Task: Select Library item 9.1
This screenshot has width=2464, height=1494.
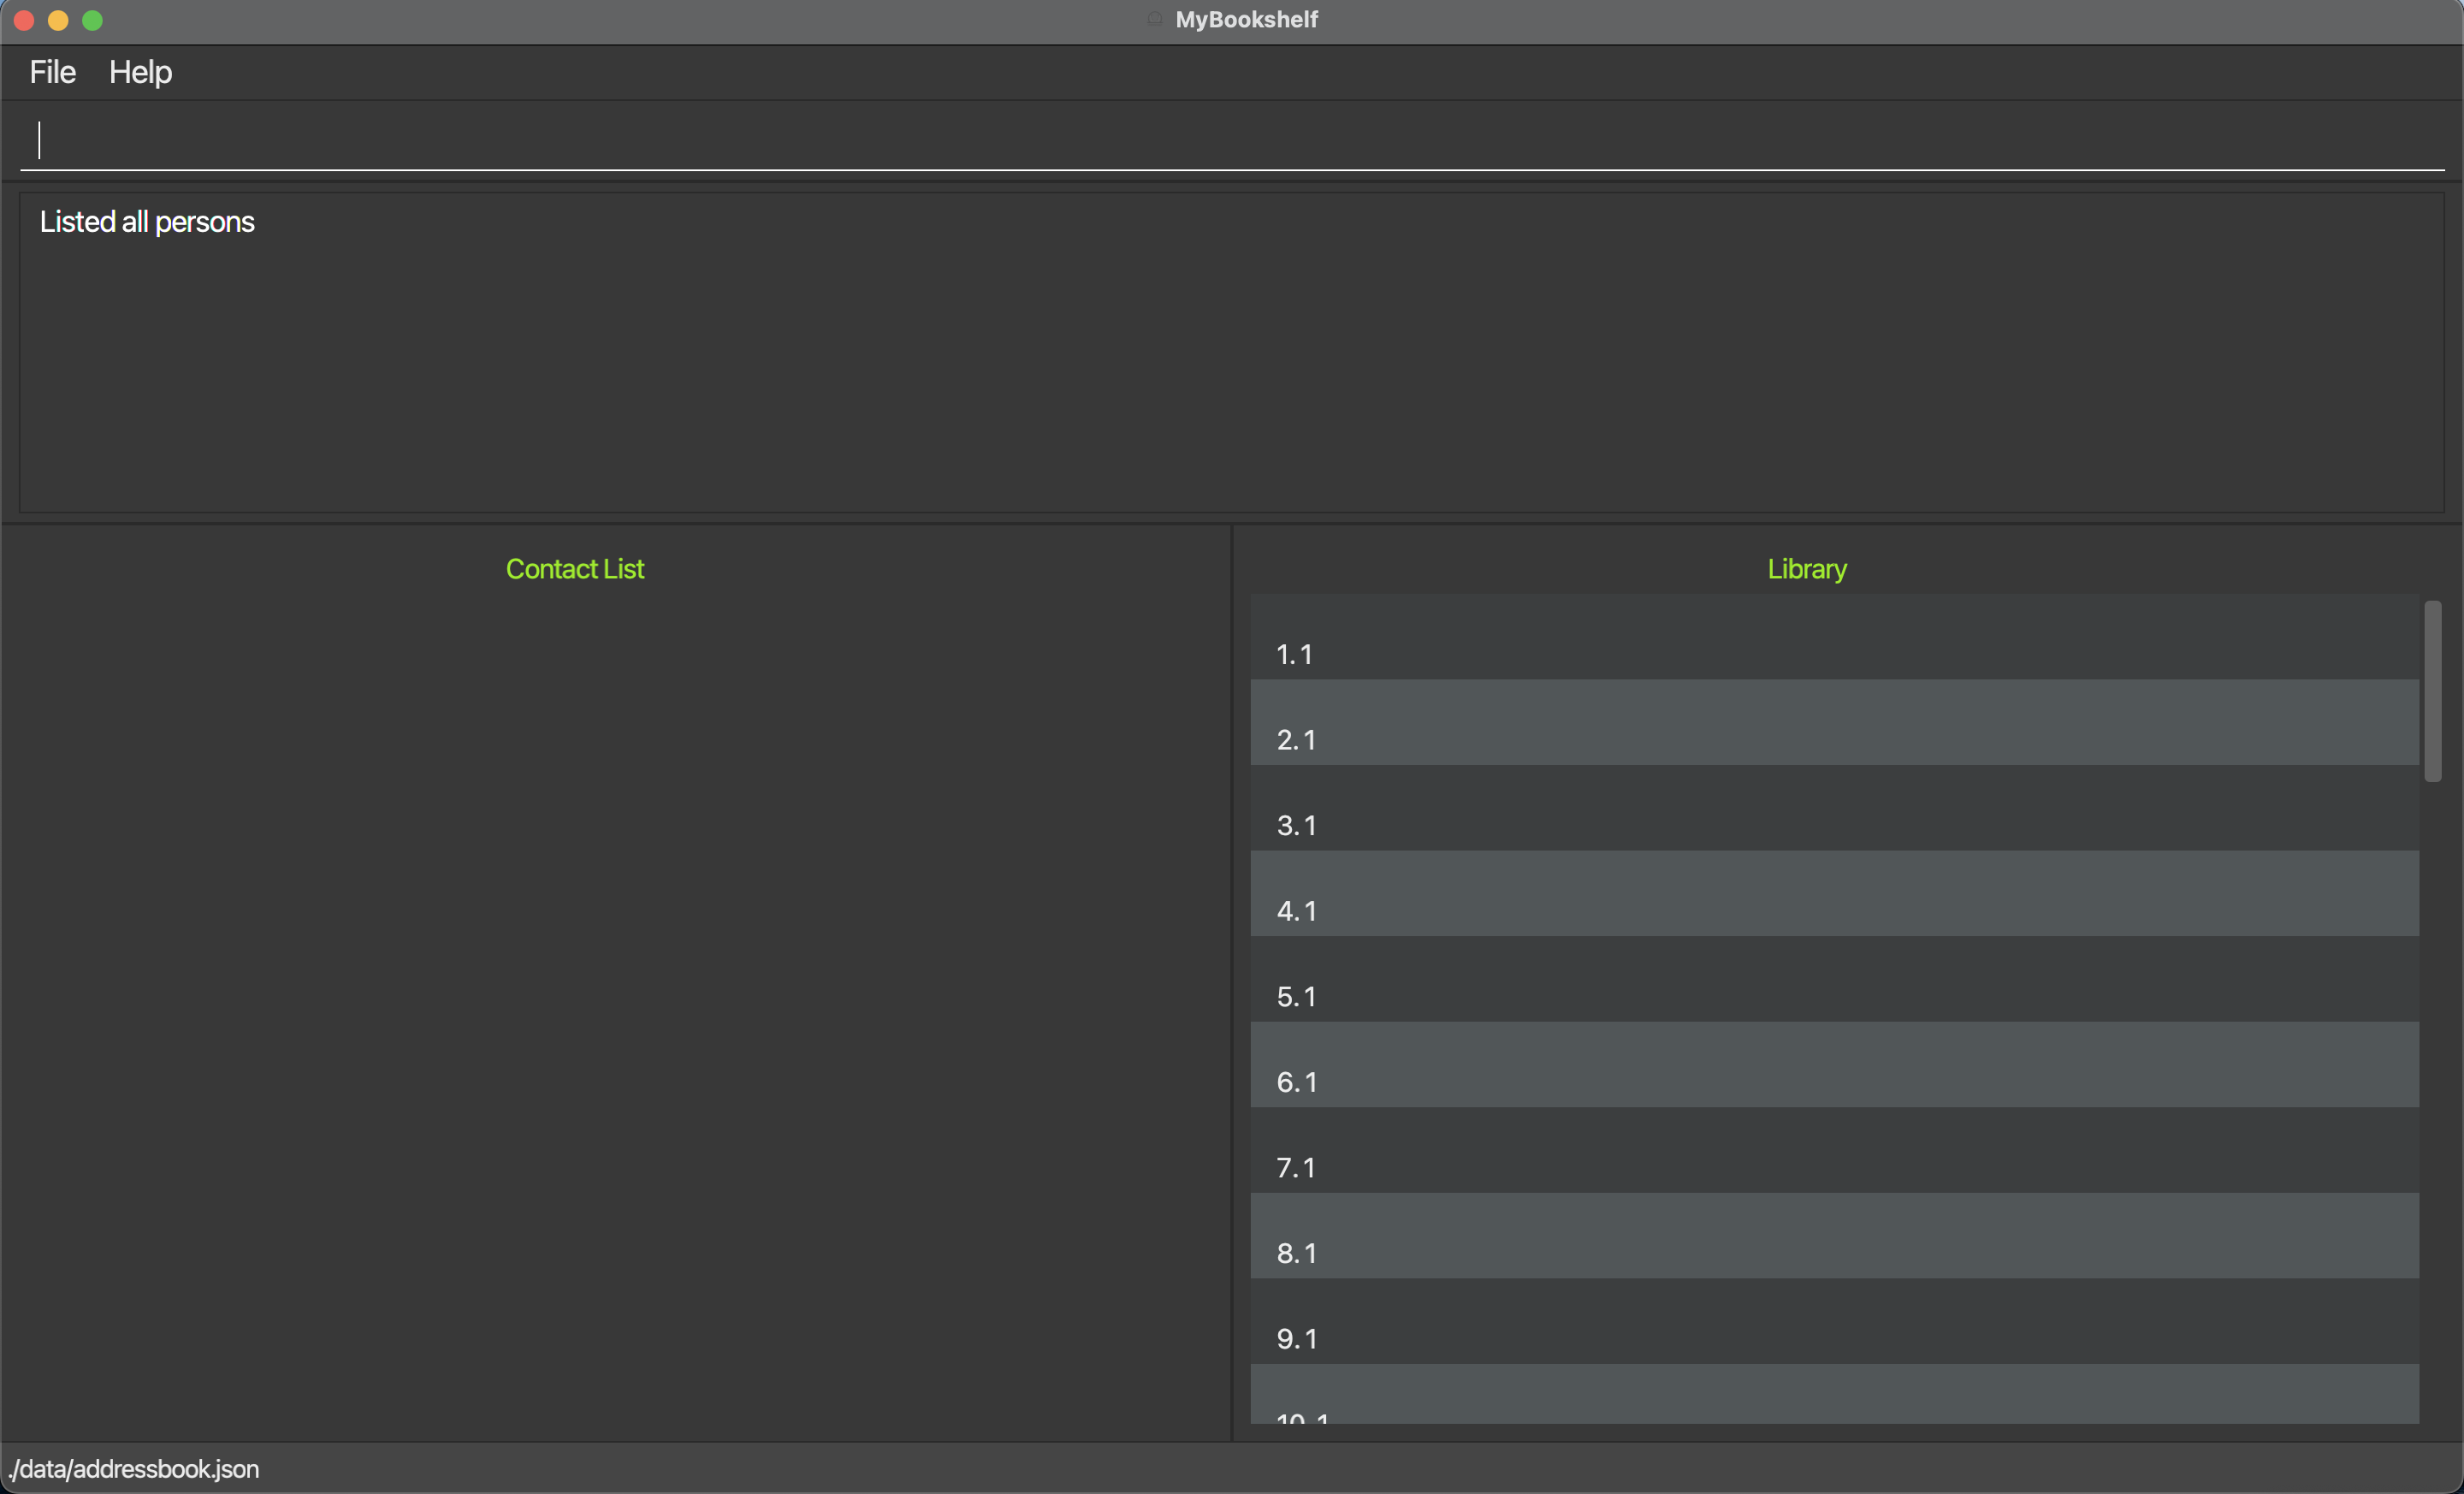Action: [1833, 1323]
